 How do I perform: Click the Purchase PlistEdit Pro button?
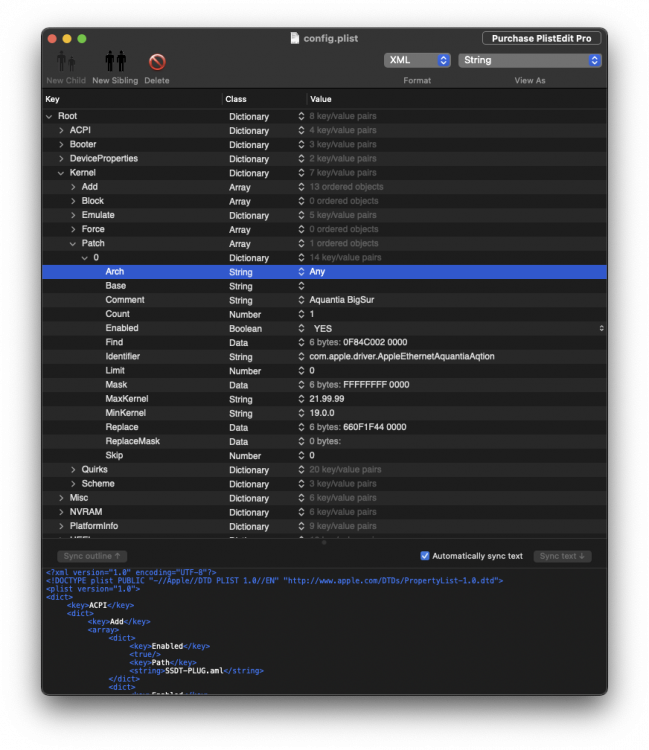(x=541, y=38)
